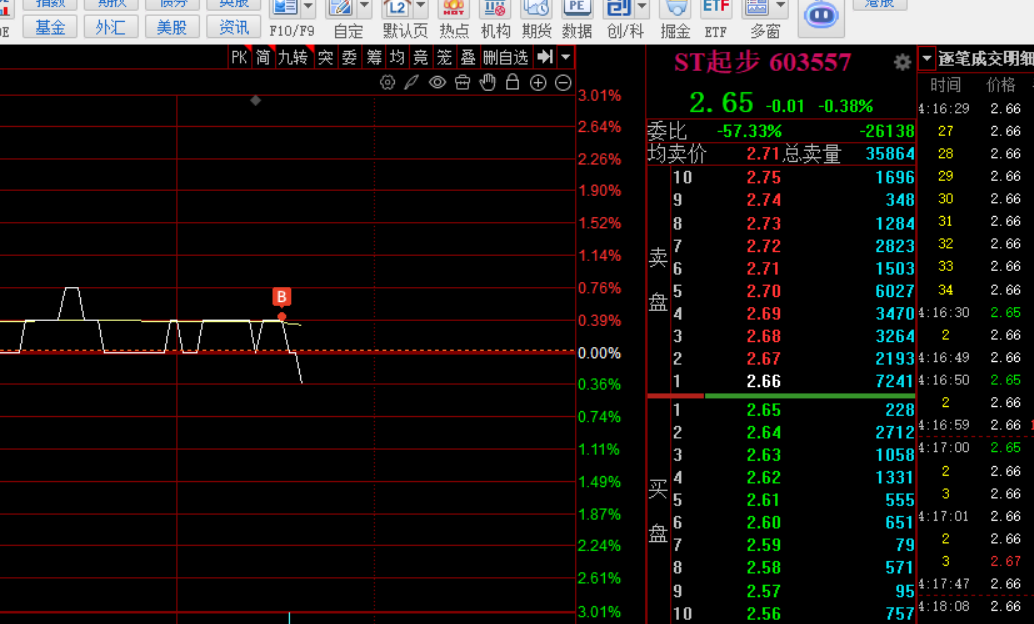The width and height of the screenshot is (1034, 624).
Task: Open the 美股 (US stocks) section
Action: (172, 27)
